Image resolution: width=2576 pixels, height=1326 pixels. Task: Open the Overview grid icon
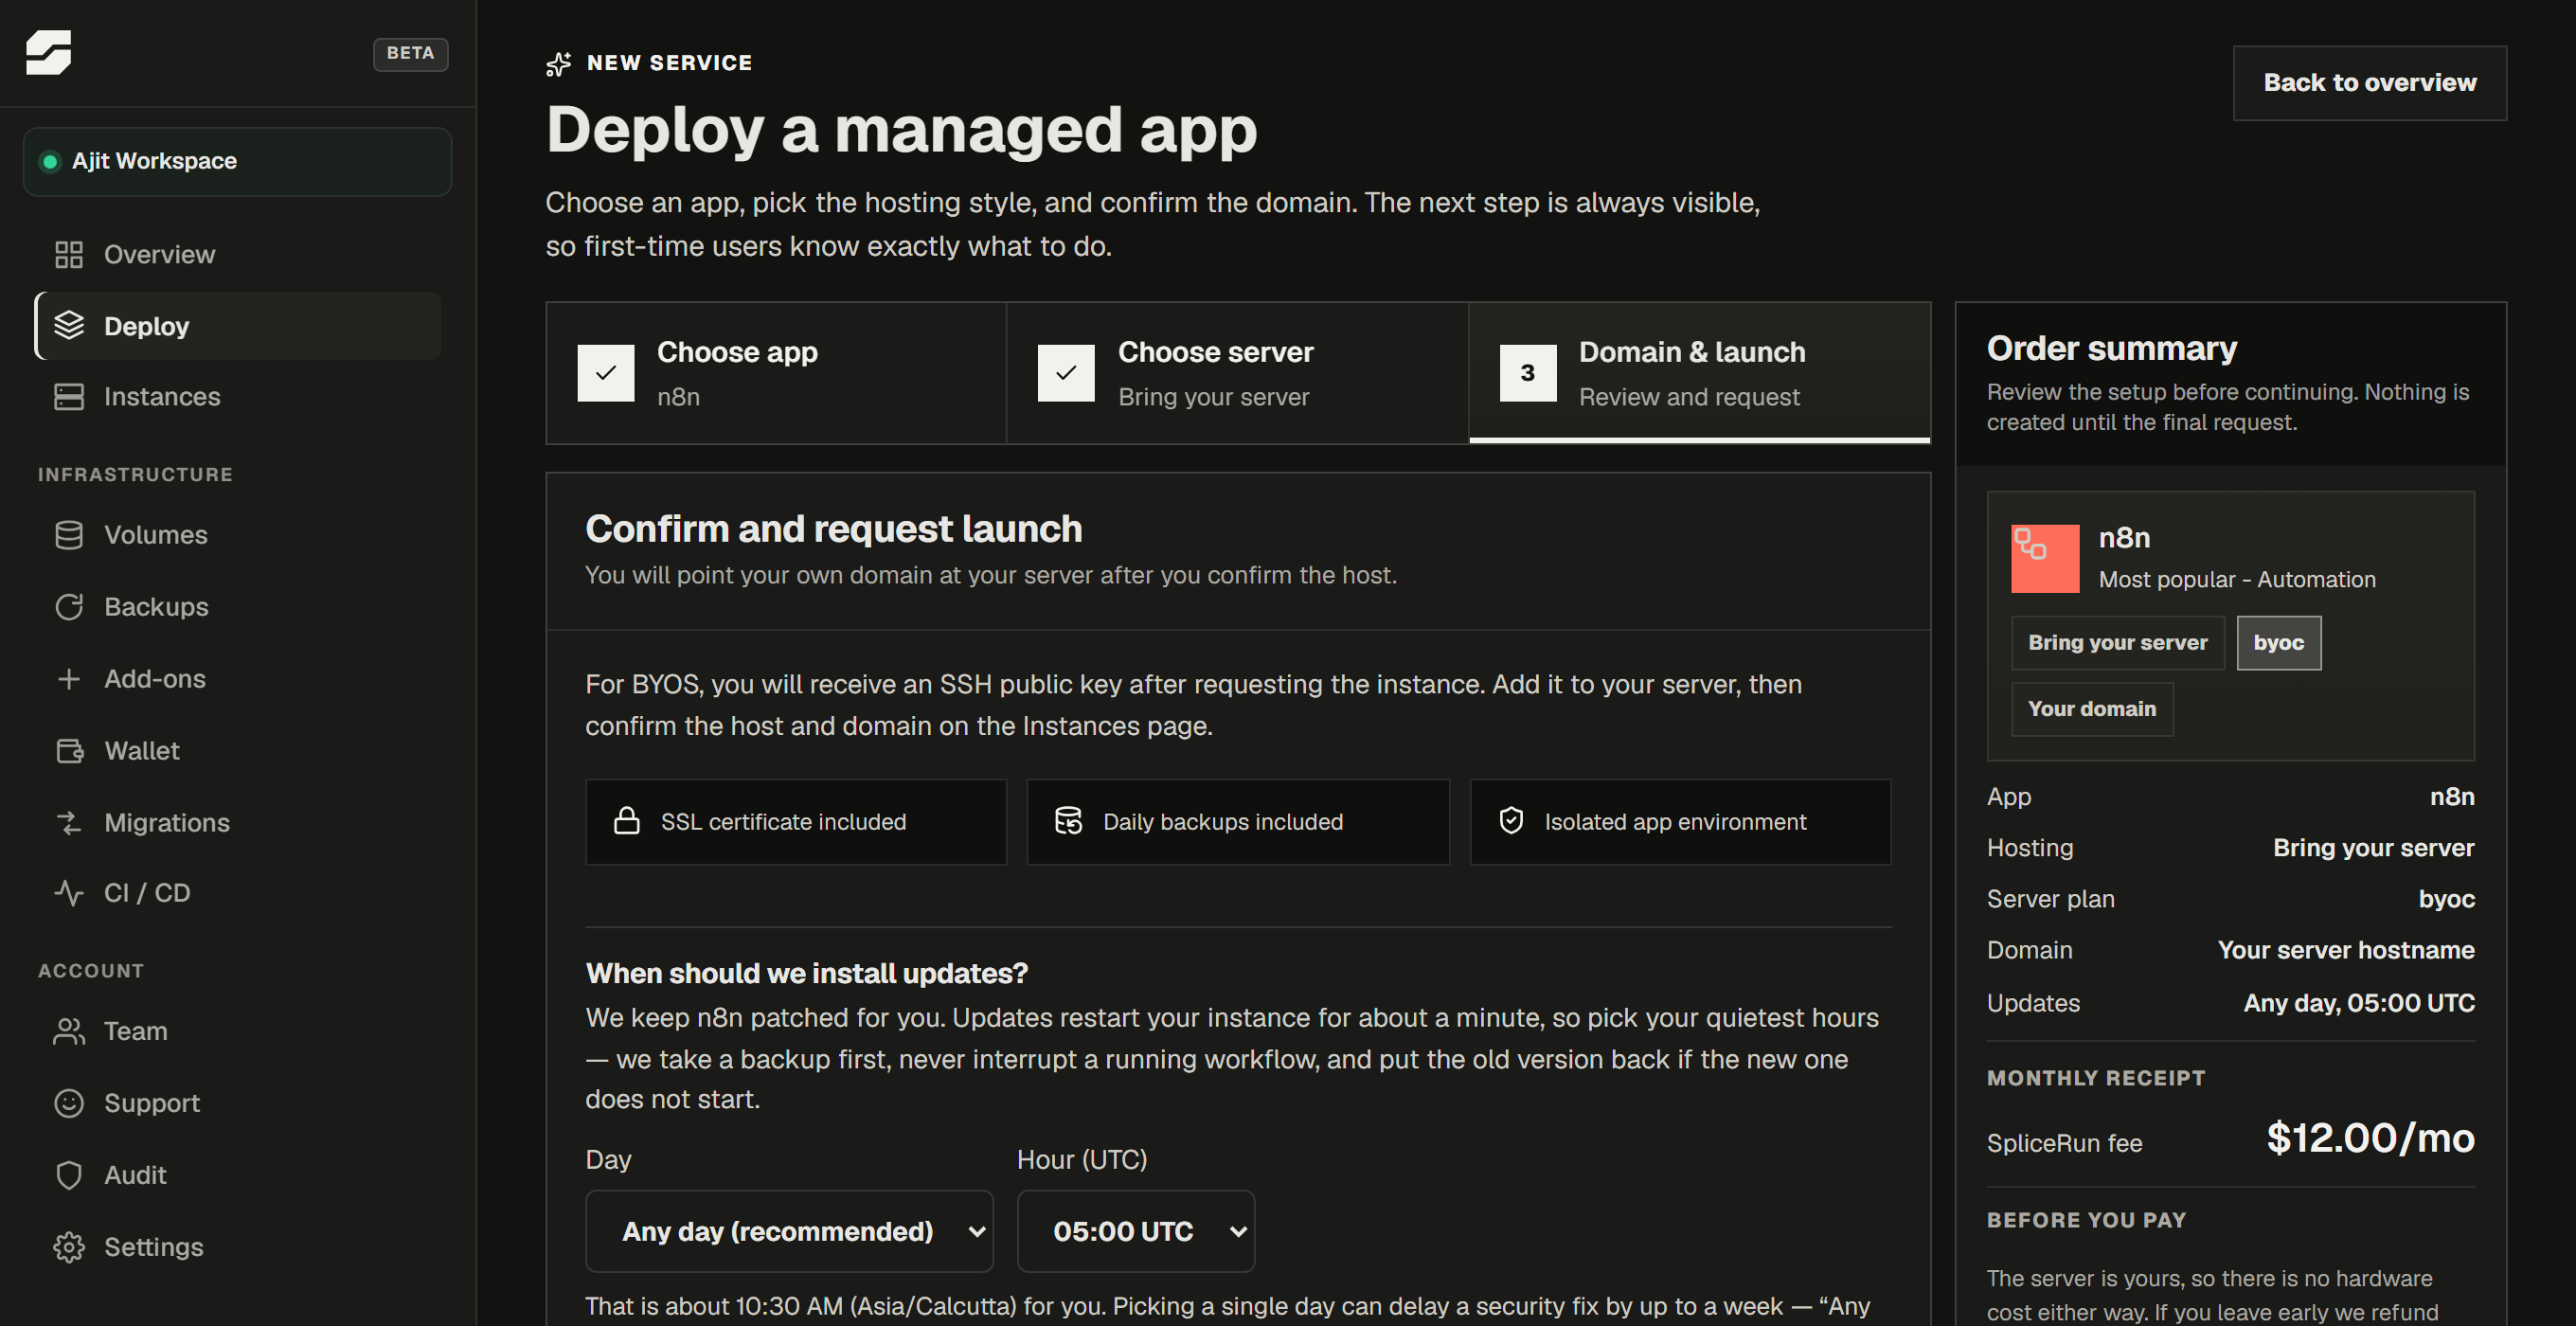(x=69, y=254)
